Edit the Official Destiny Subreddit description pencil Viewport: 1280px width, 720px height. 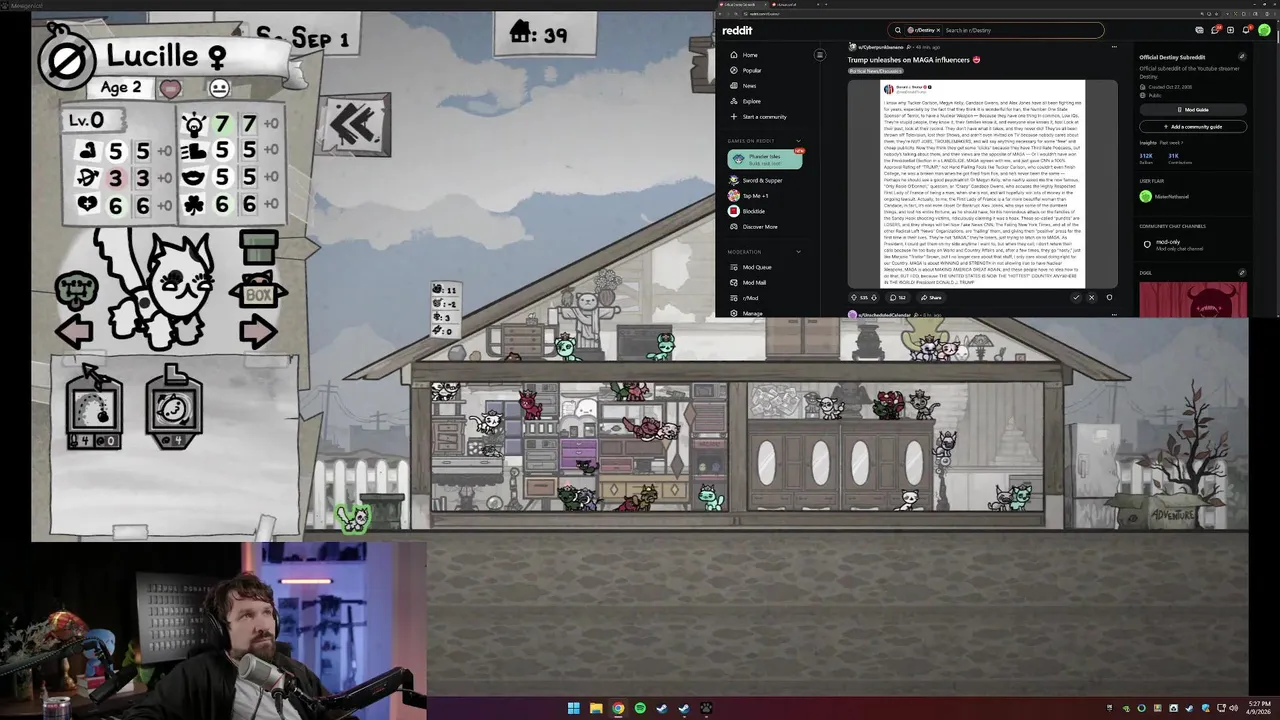(x=1242, y=57)
